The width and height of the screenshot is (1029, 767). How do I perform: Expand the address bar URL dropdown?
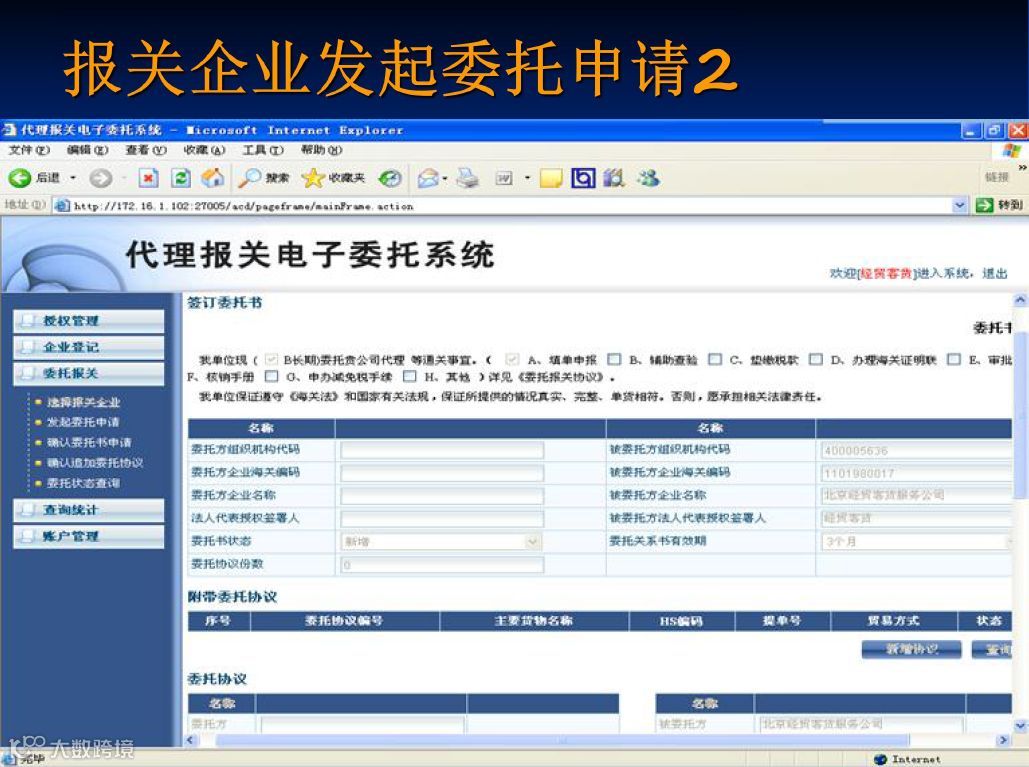[x=959, y=205]
